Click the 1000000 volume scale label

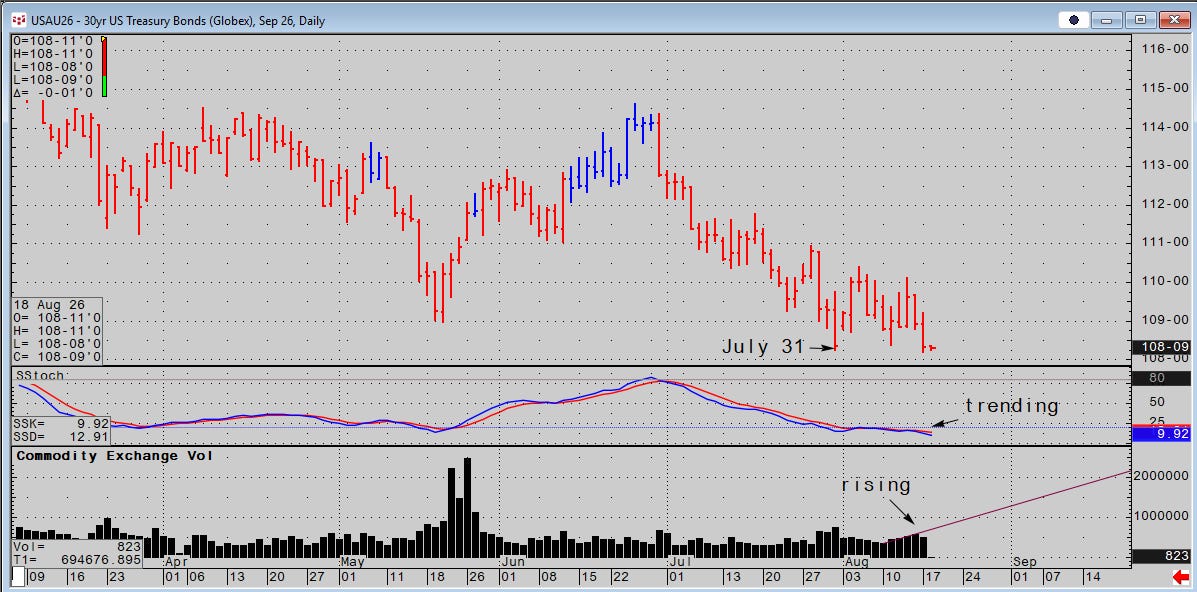(1163, 516)
